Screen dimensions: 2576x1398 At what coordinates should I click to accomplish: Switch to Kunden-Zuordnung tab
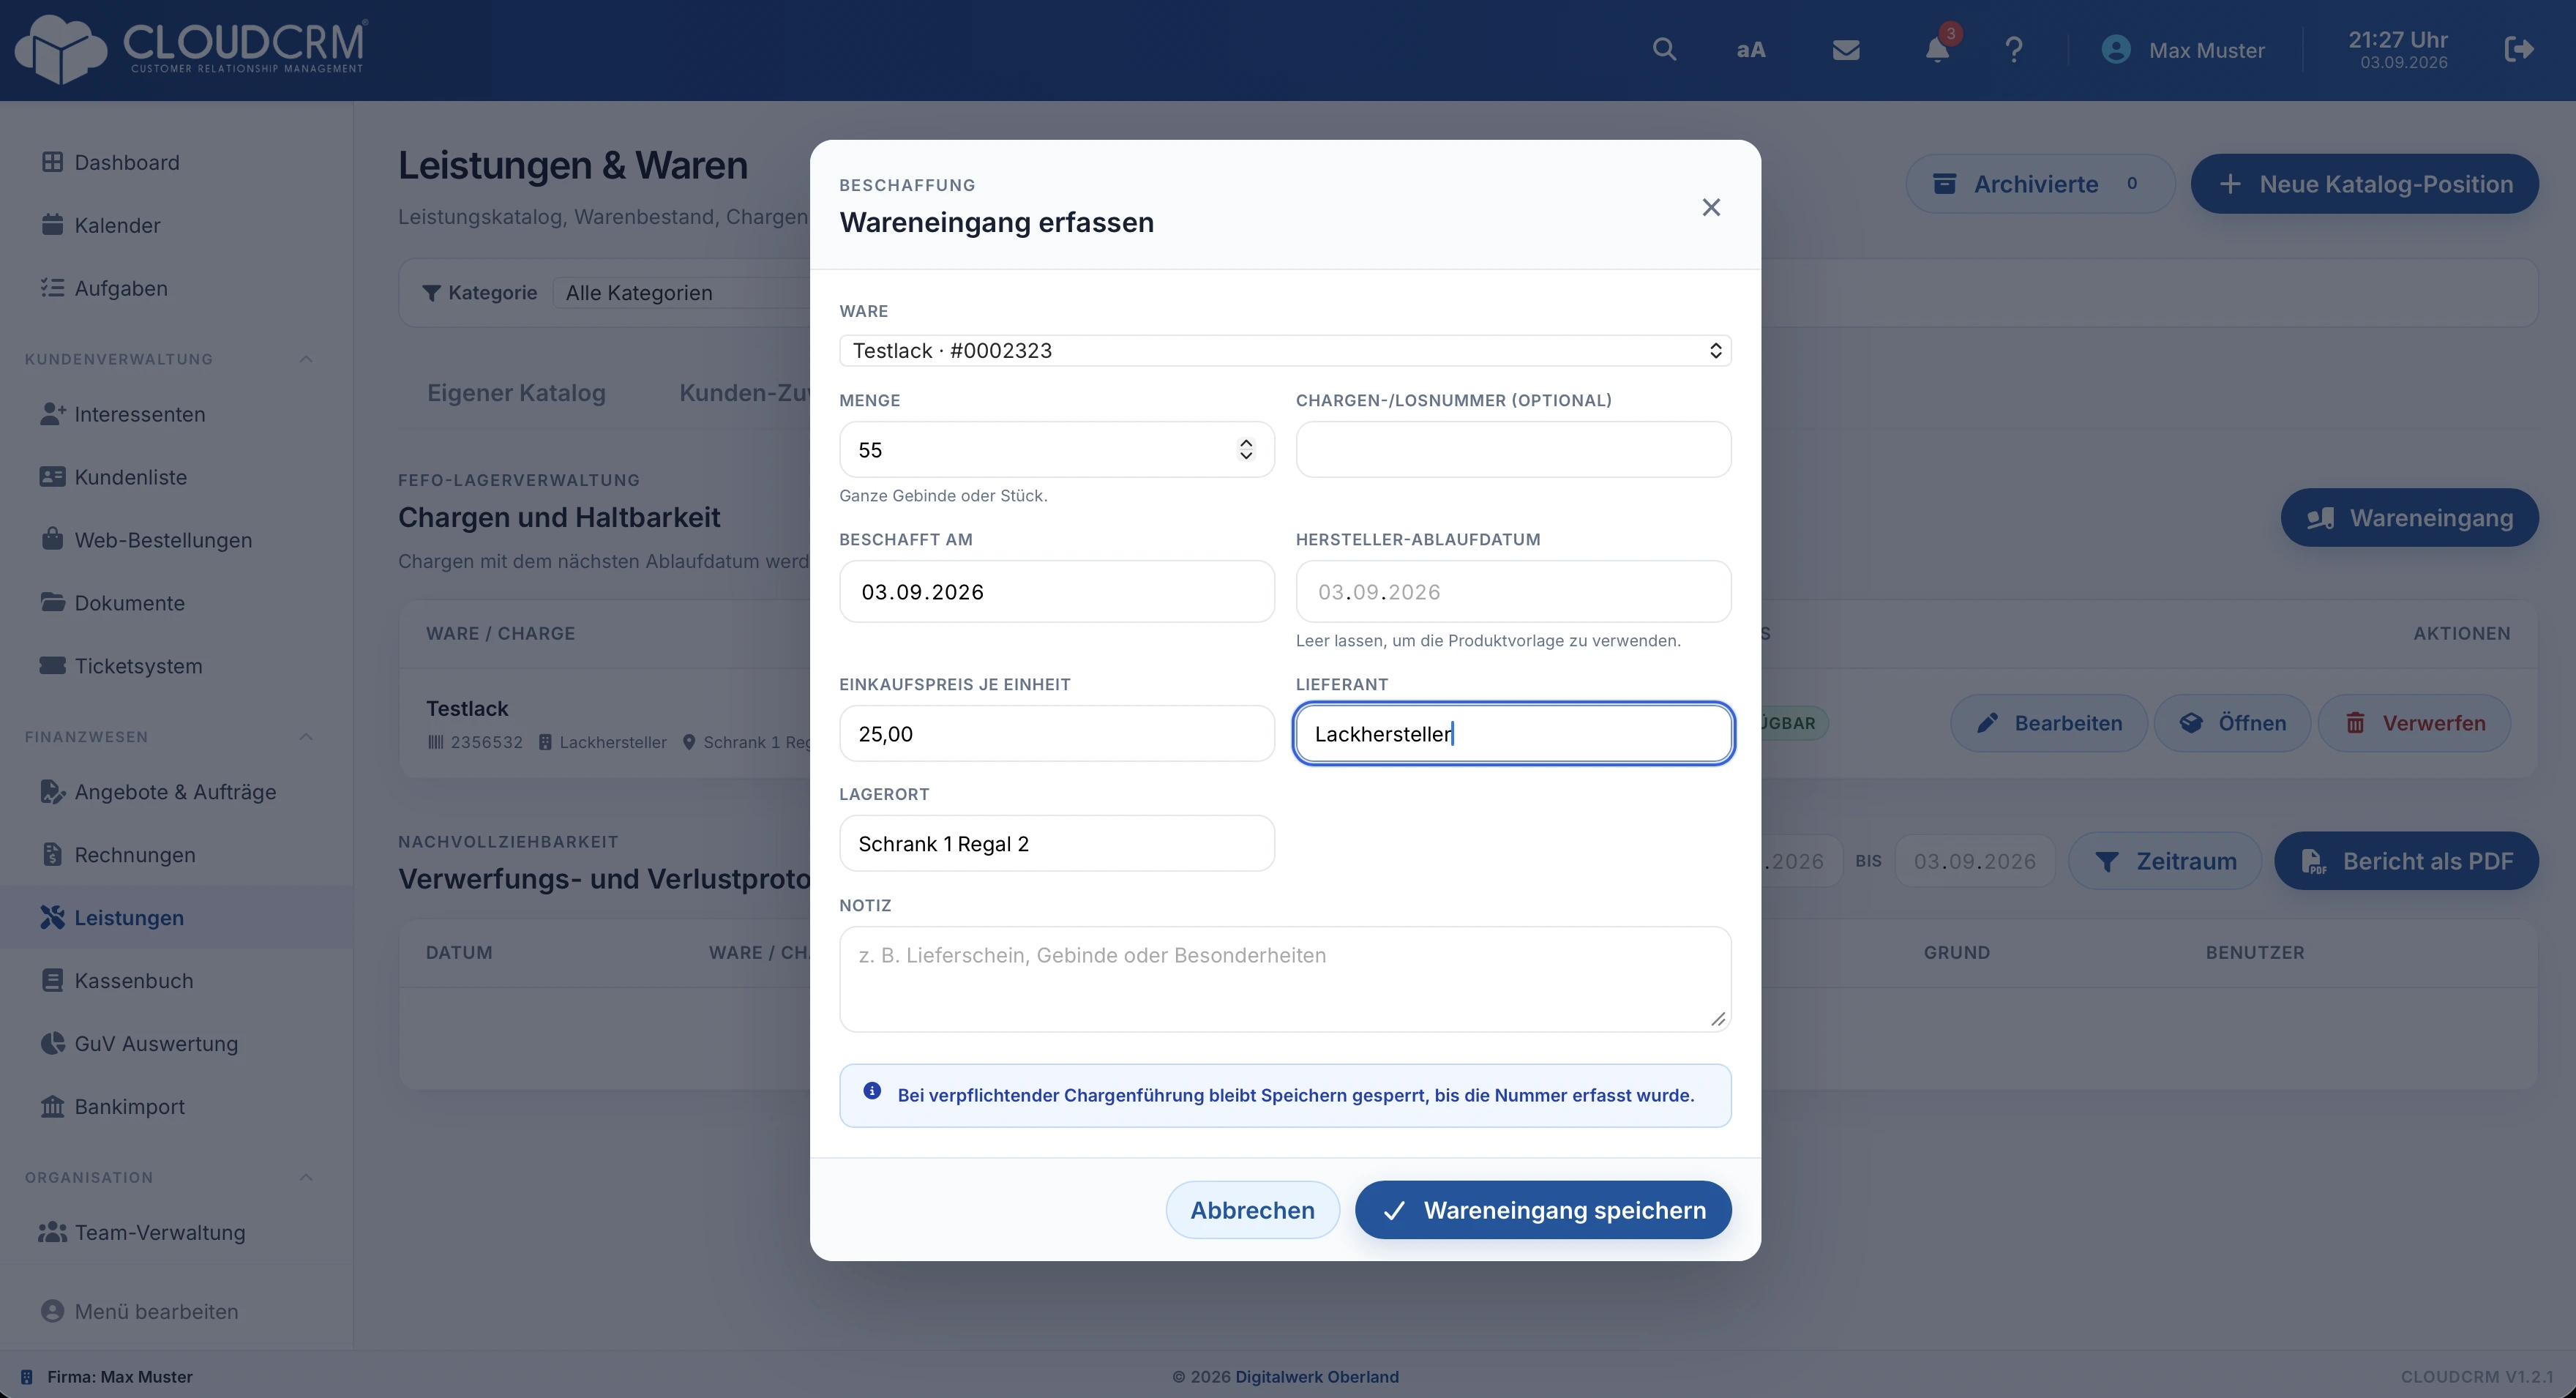[744, 393]
